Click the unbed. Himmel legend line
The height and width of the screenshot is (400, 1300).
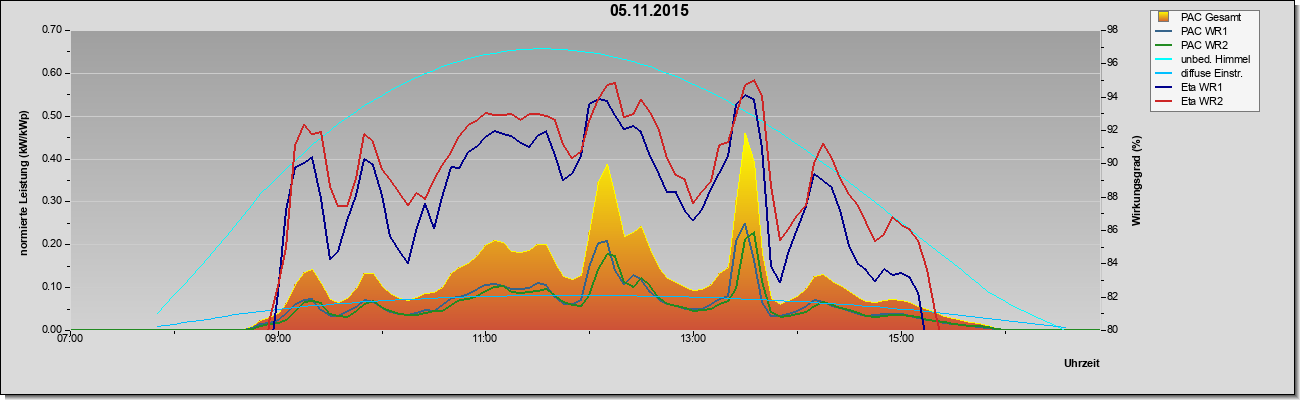coord(1164,60)
